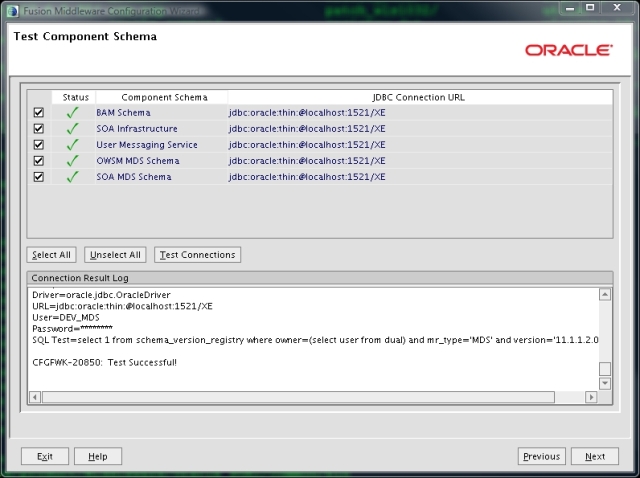The image size is (640, 478).
Task: Click the log vertical scrollbar thumb
Action: click(605, 369)
